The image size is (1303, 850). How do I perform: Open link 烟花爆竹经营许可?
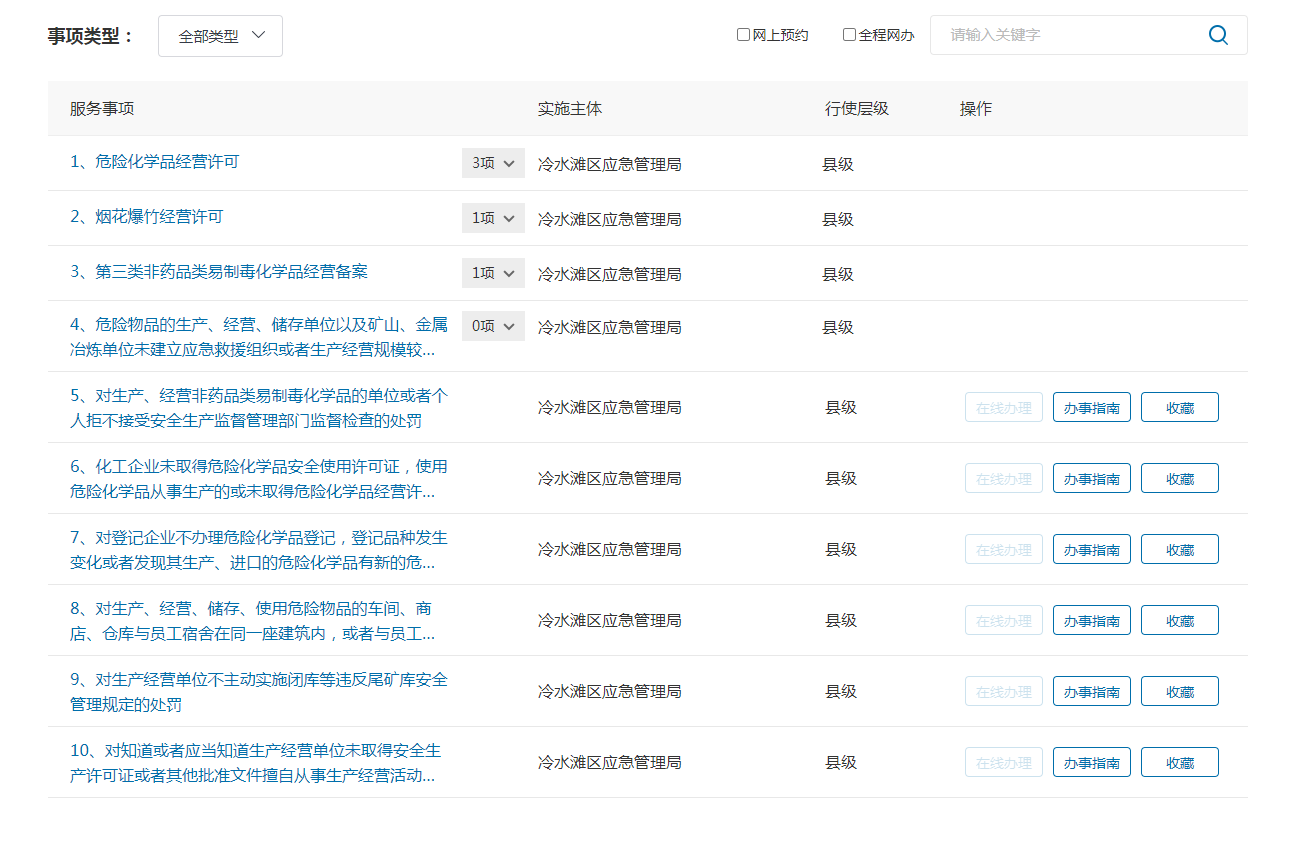tap(147, 217)
